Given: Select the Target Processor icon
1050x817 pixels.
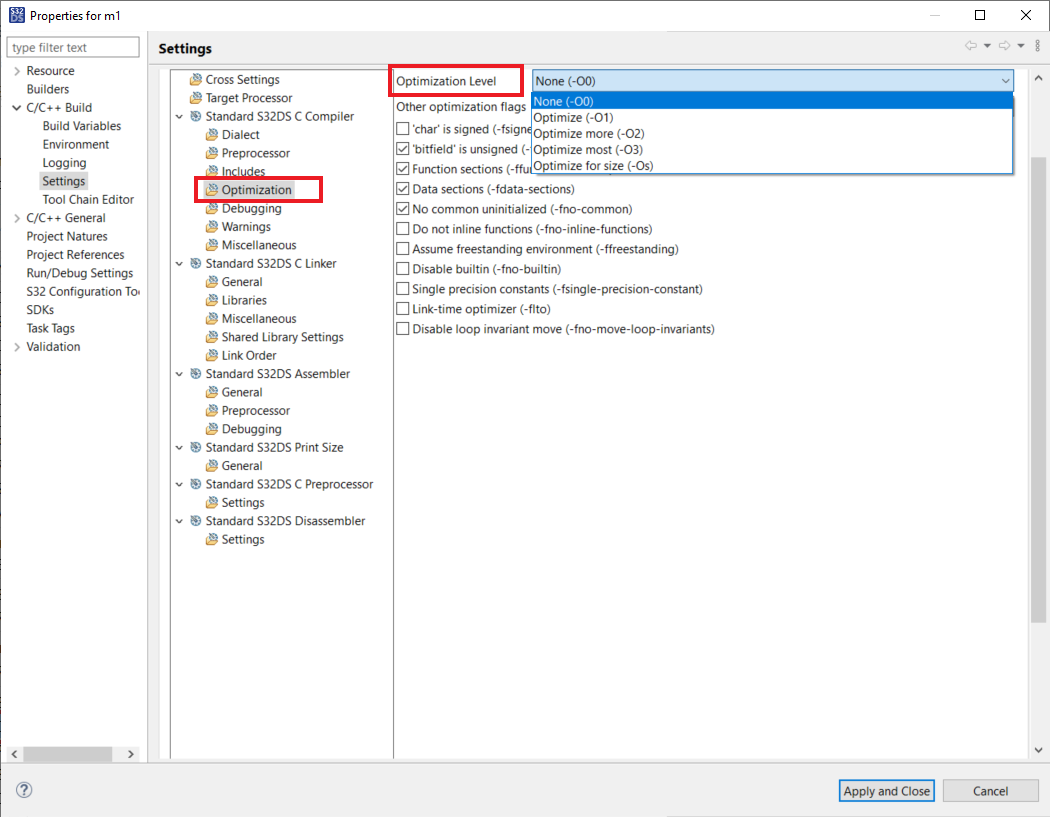Looking at the screenshot, I should coord(196,98).
